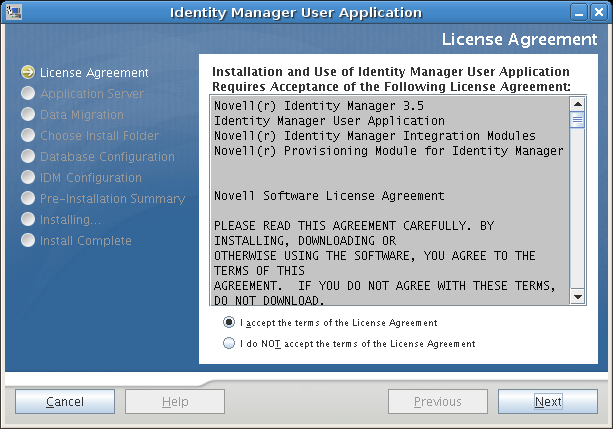Select 'I do NOT accept' license option

pyautogui.click(x=230, y=344)
